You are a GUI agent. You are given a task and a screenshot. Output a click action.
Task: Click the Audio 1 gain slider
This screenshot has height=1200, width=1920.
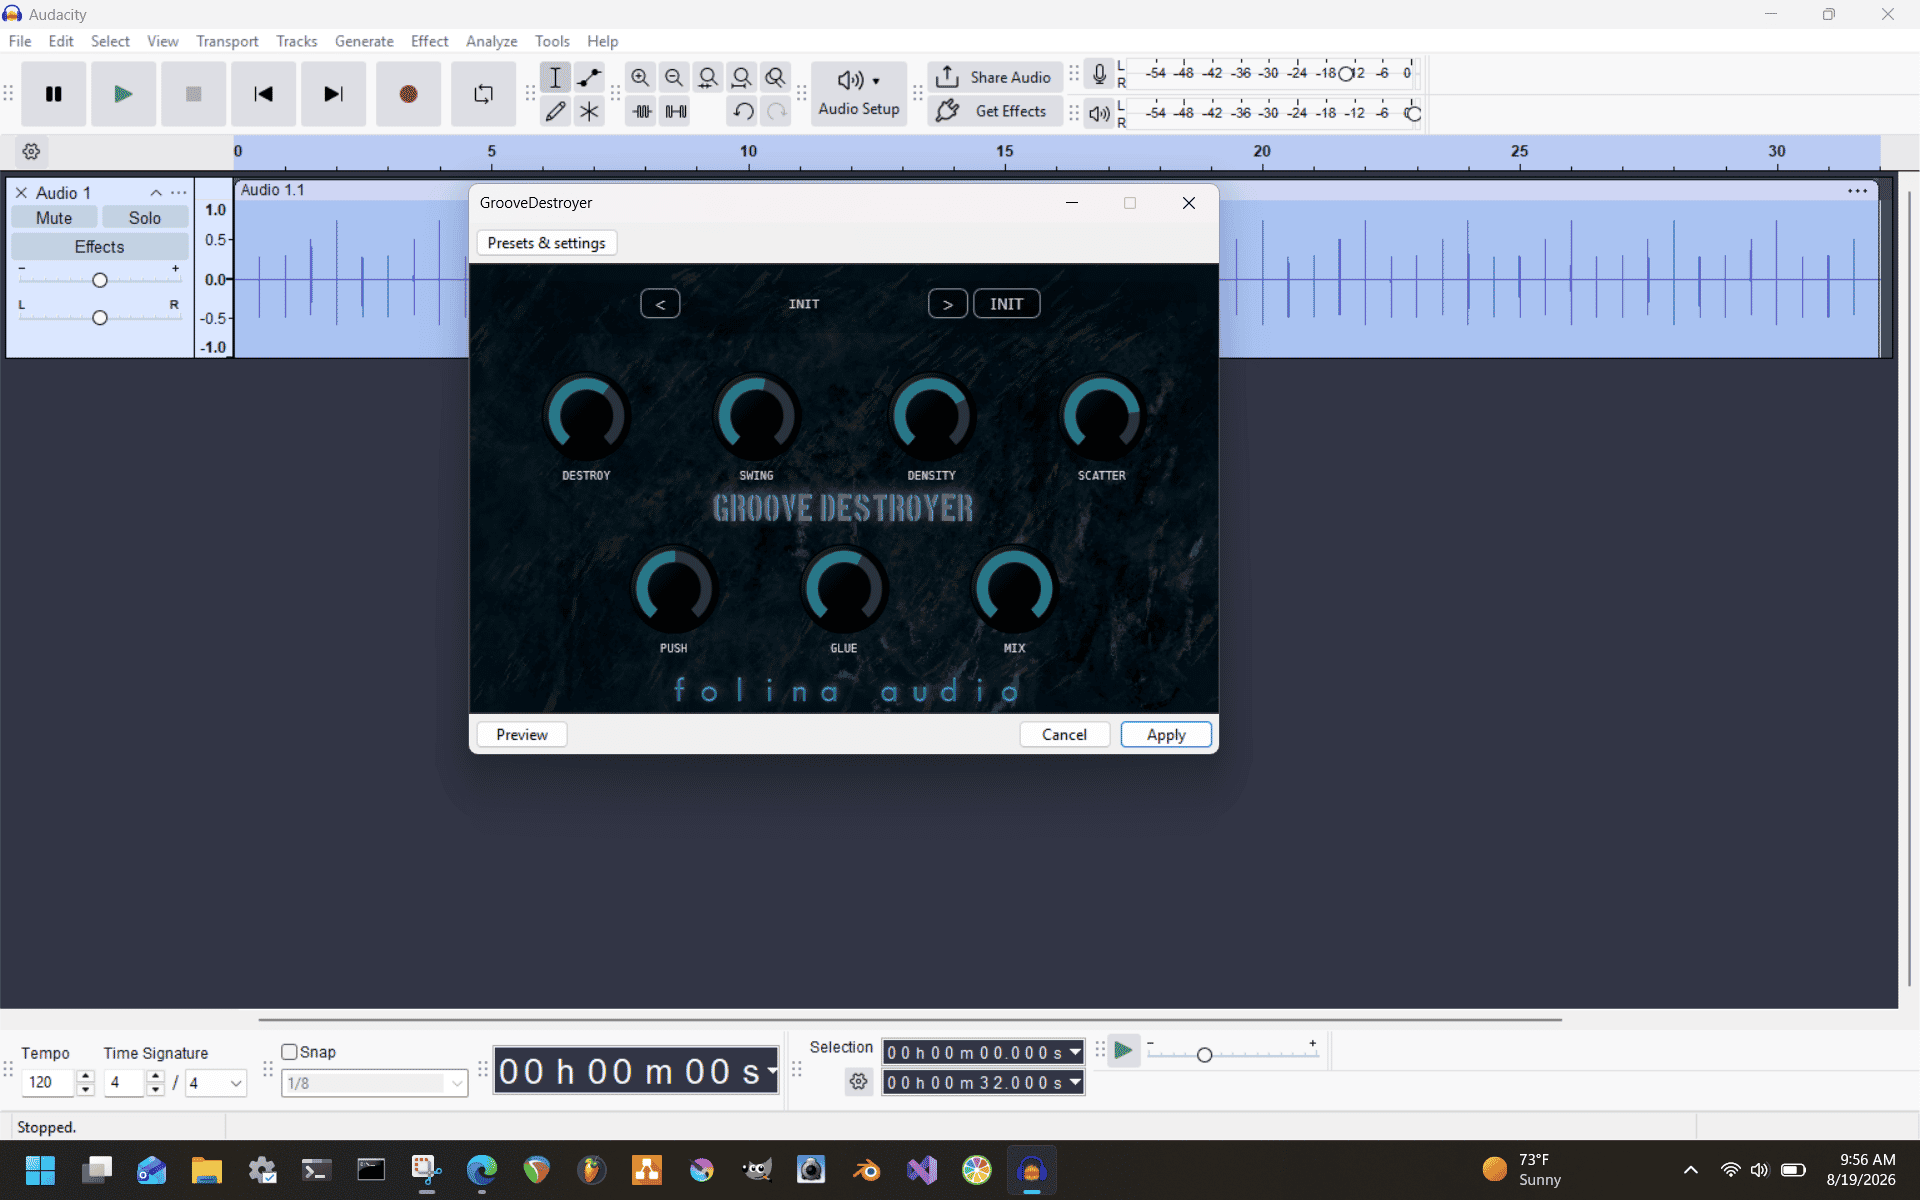coord(99,280)
